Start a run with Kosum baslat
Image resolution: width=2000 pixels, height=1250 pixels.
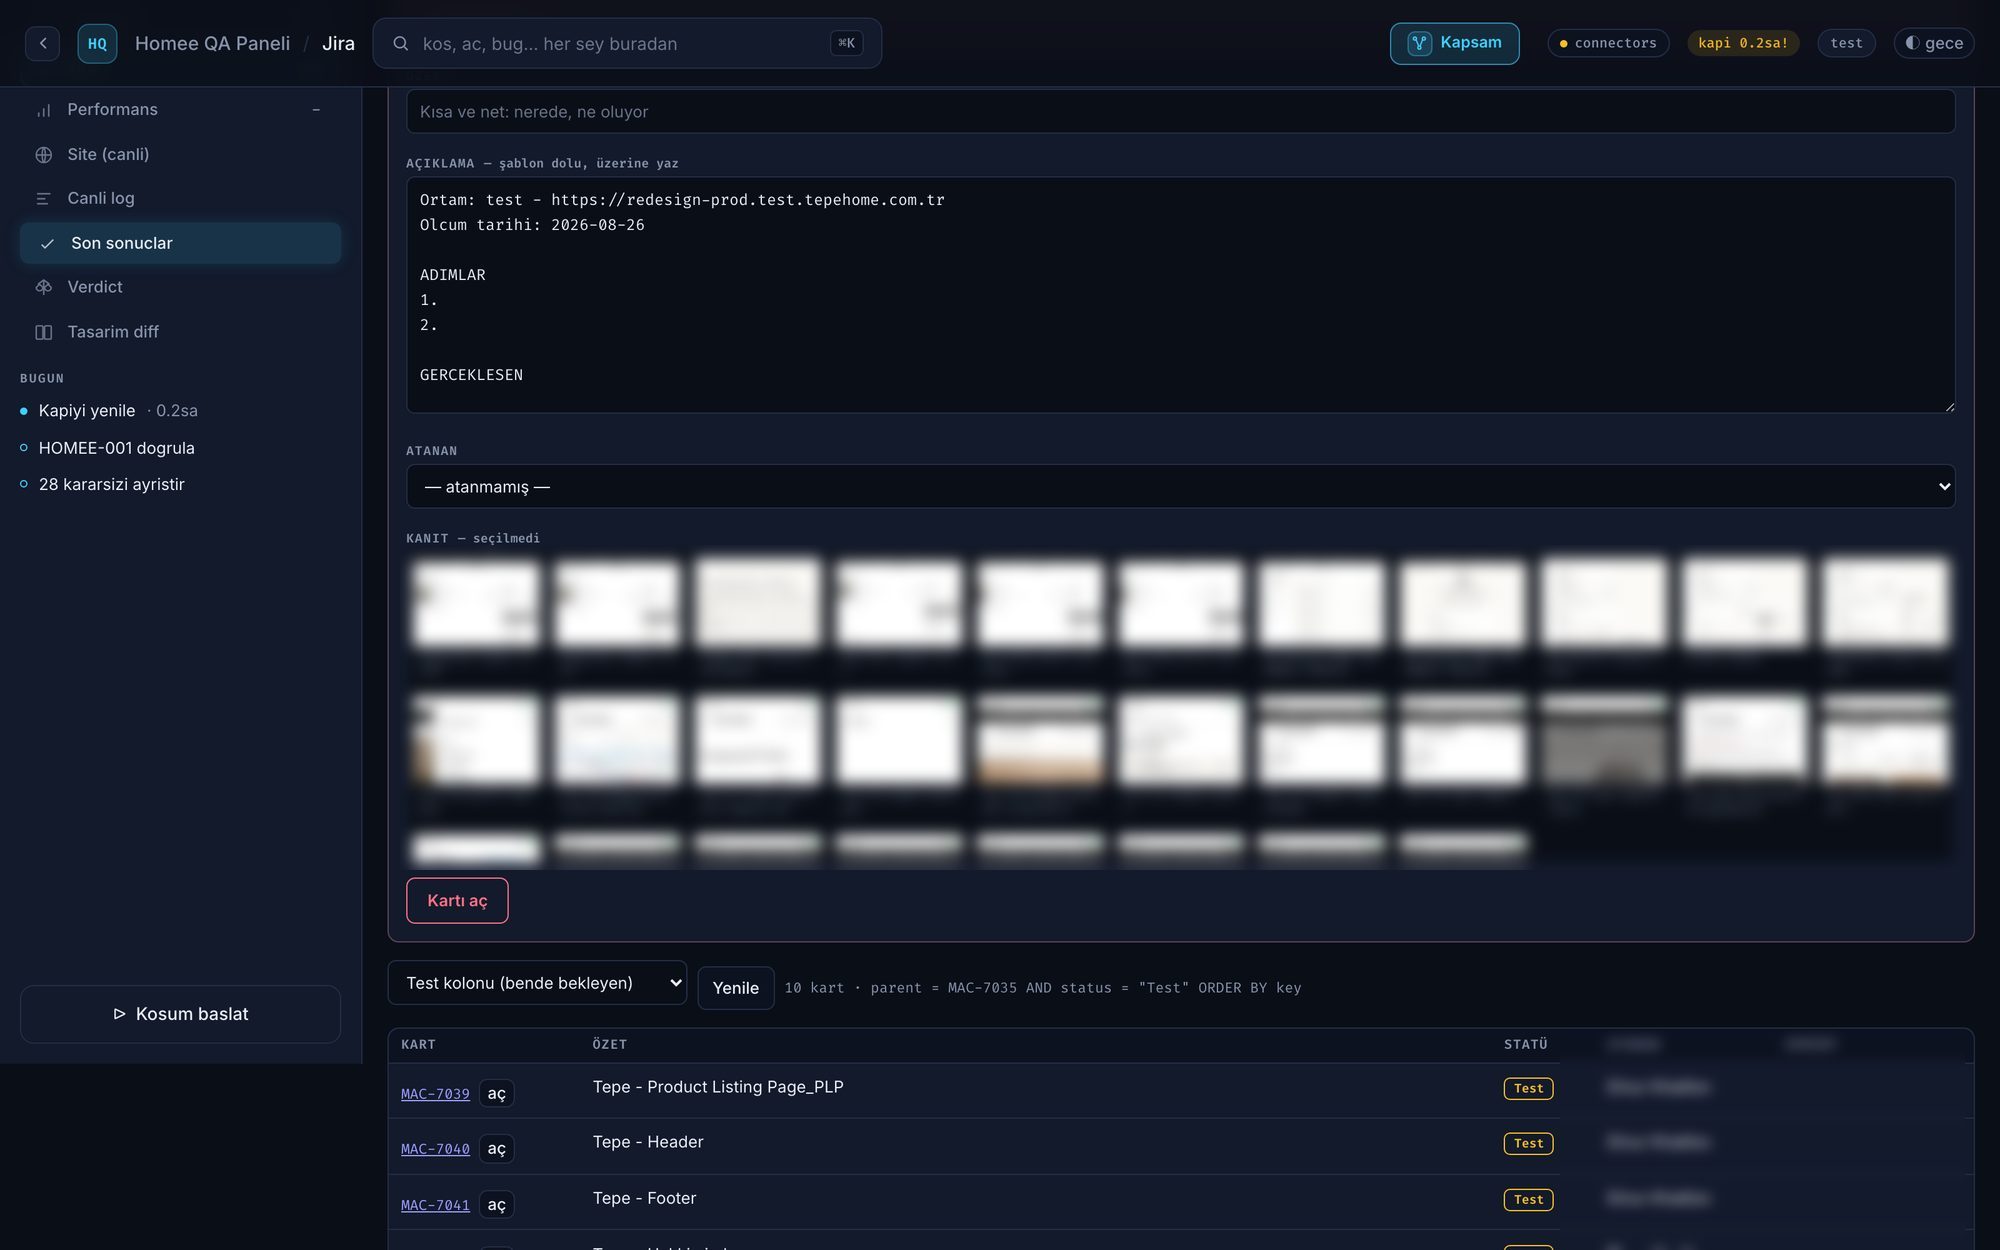click(180, 1014)
